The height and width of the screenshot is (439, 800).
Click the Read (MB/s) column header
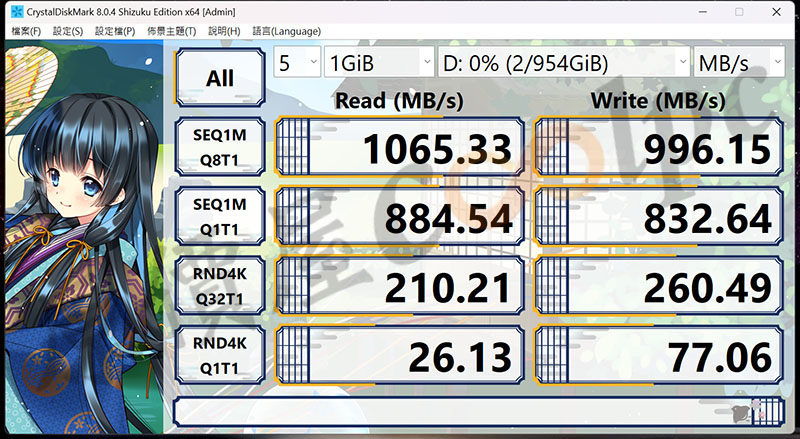[x=399, y=101]
